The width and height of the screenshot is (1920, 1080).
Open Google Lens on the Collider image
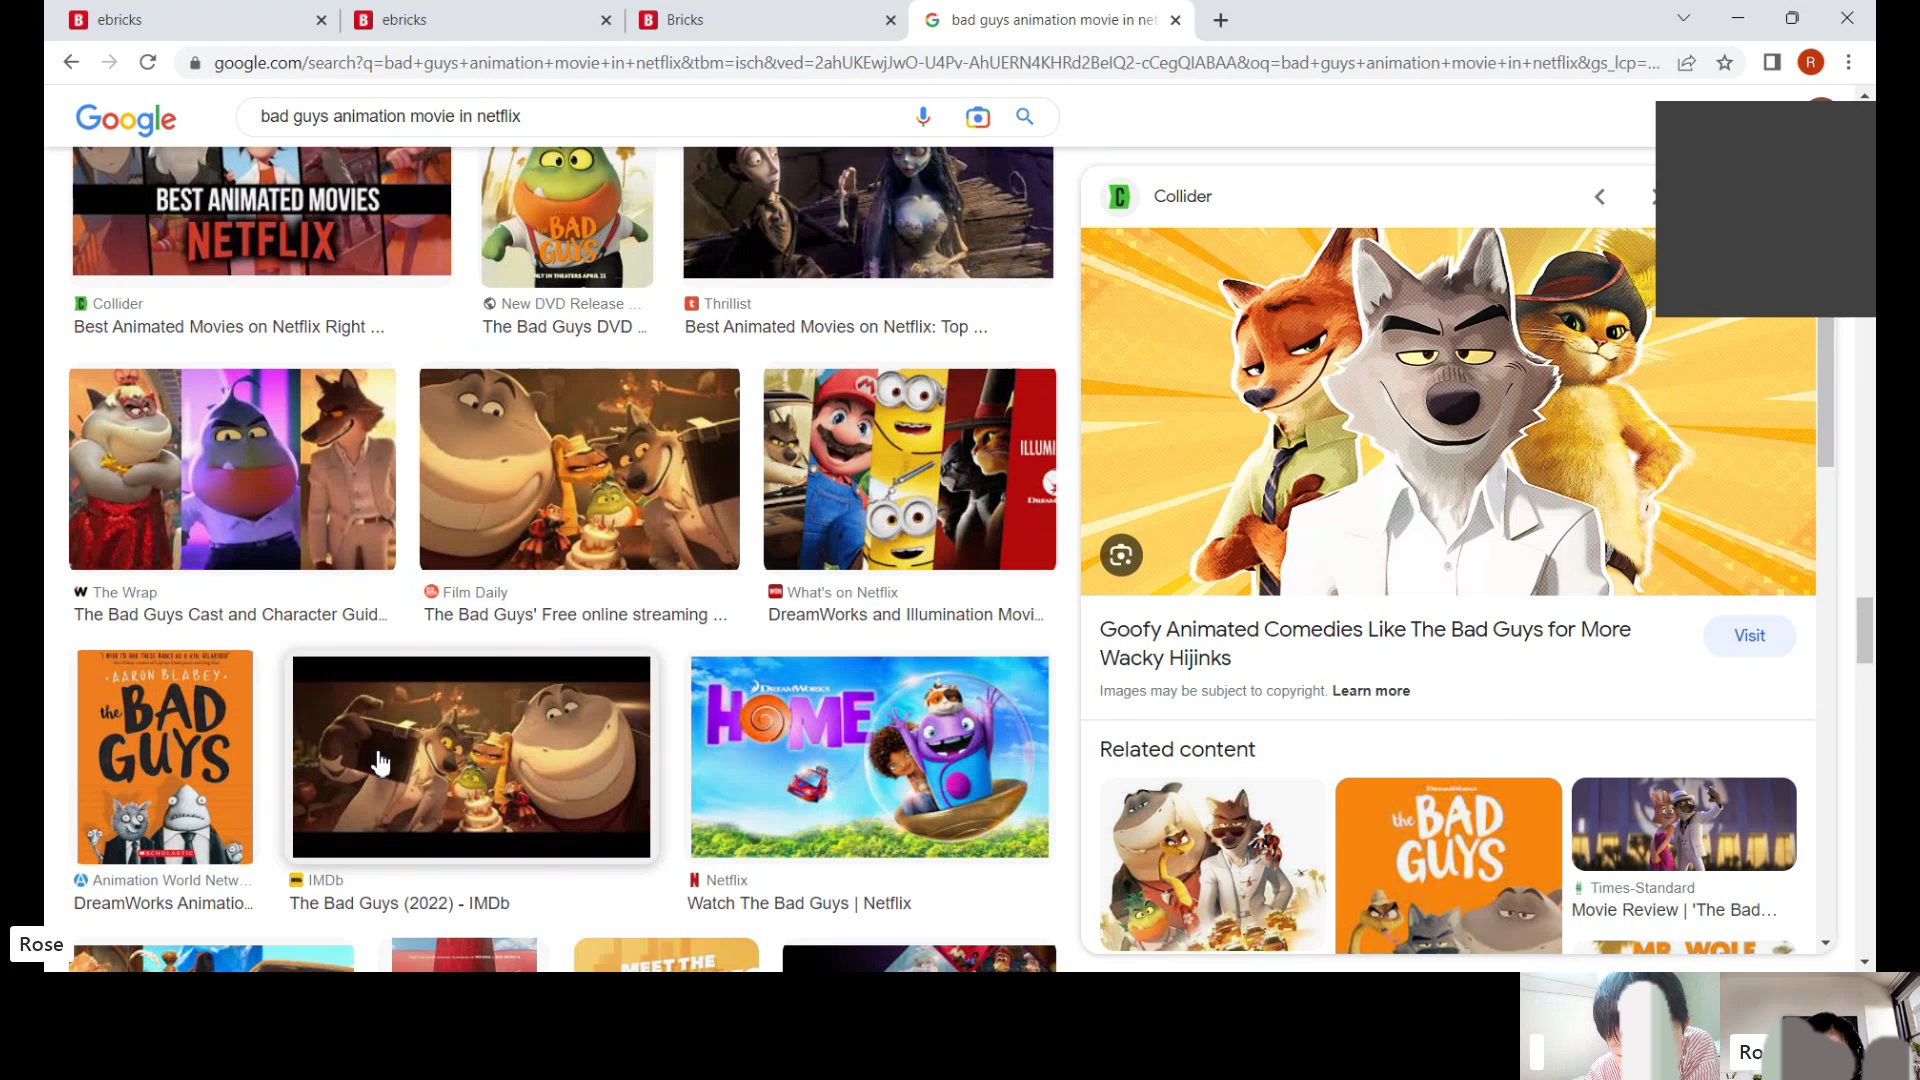point(1121,555)
